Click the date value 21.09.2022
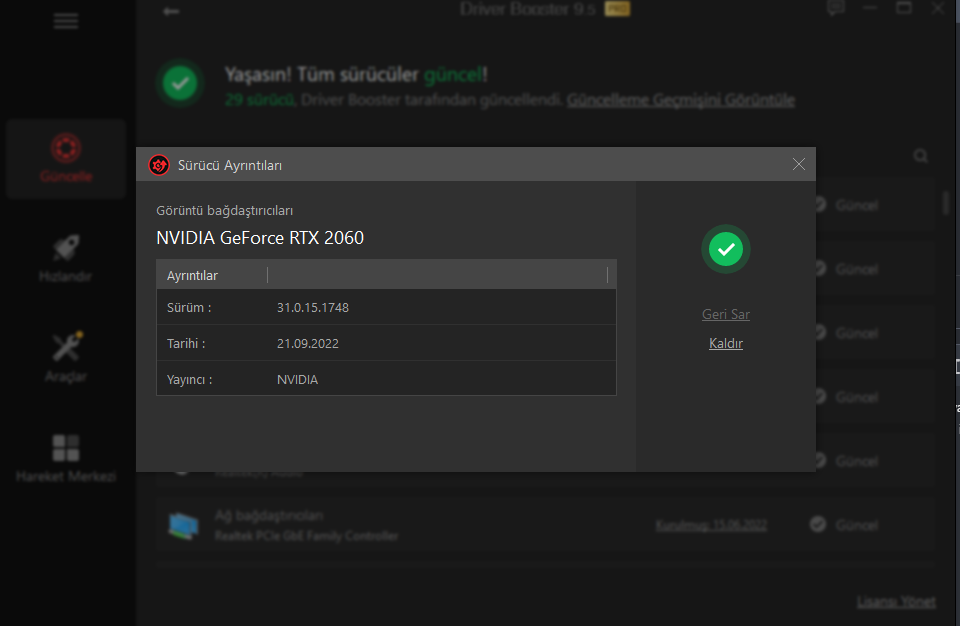Image resolution: width=960 pixels, height=626 pixels. click(x=307, y=344)
